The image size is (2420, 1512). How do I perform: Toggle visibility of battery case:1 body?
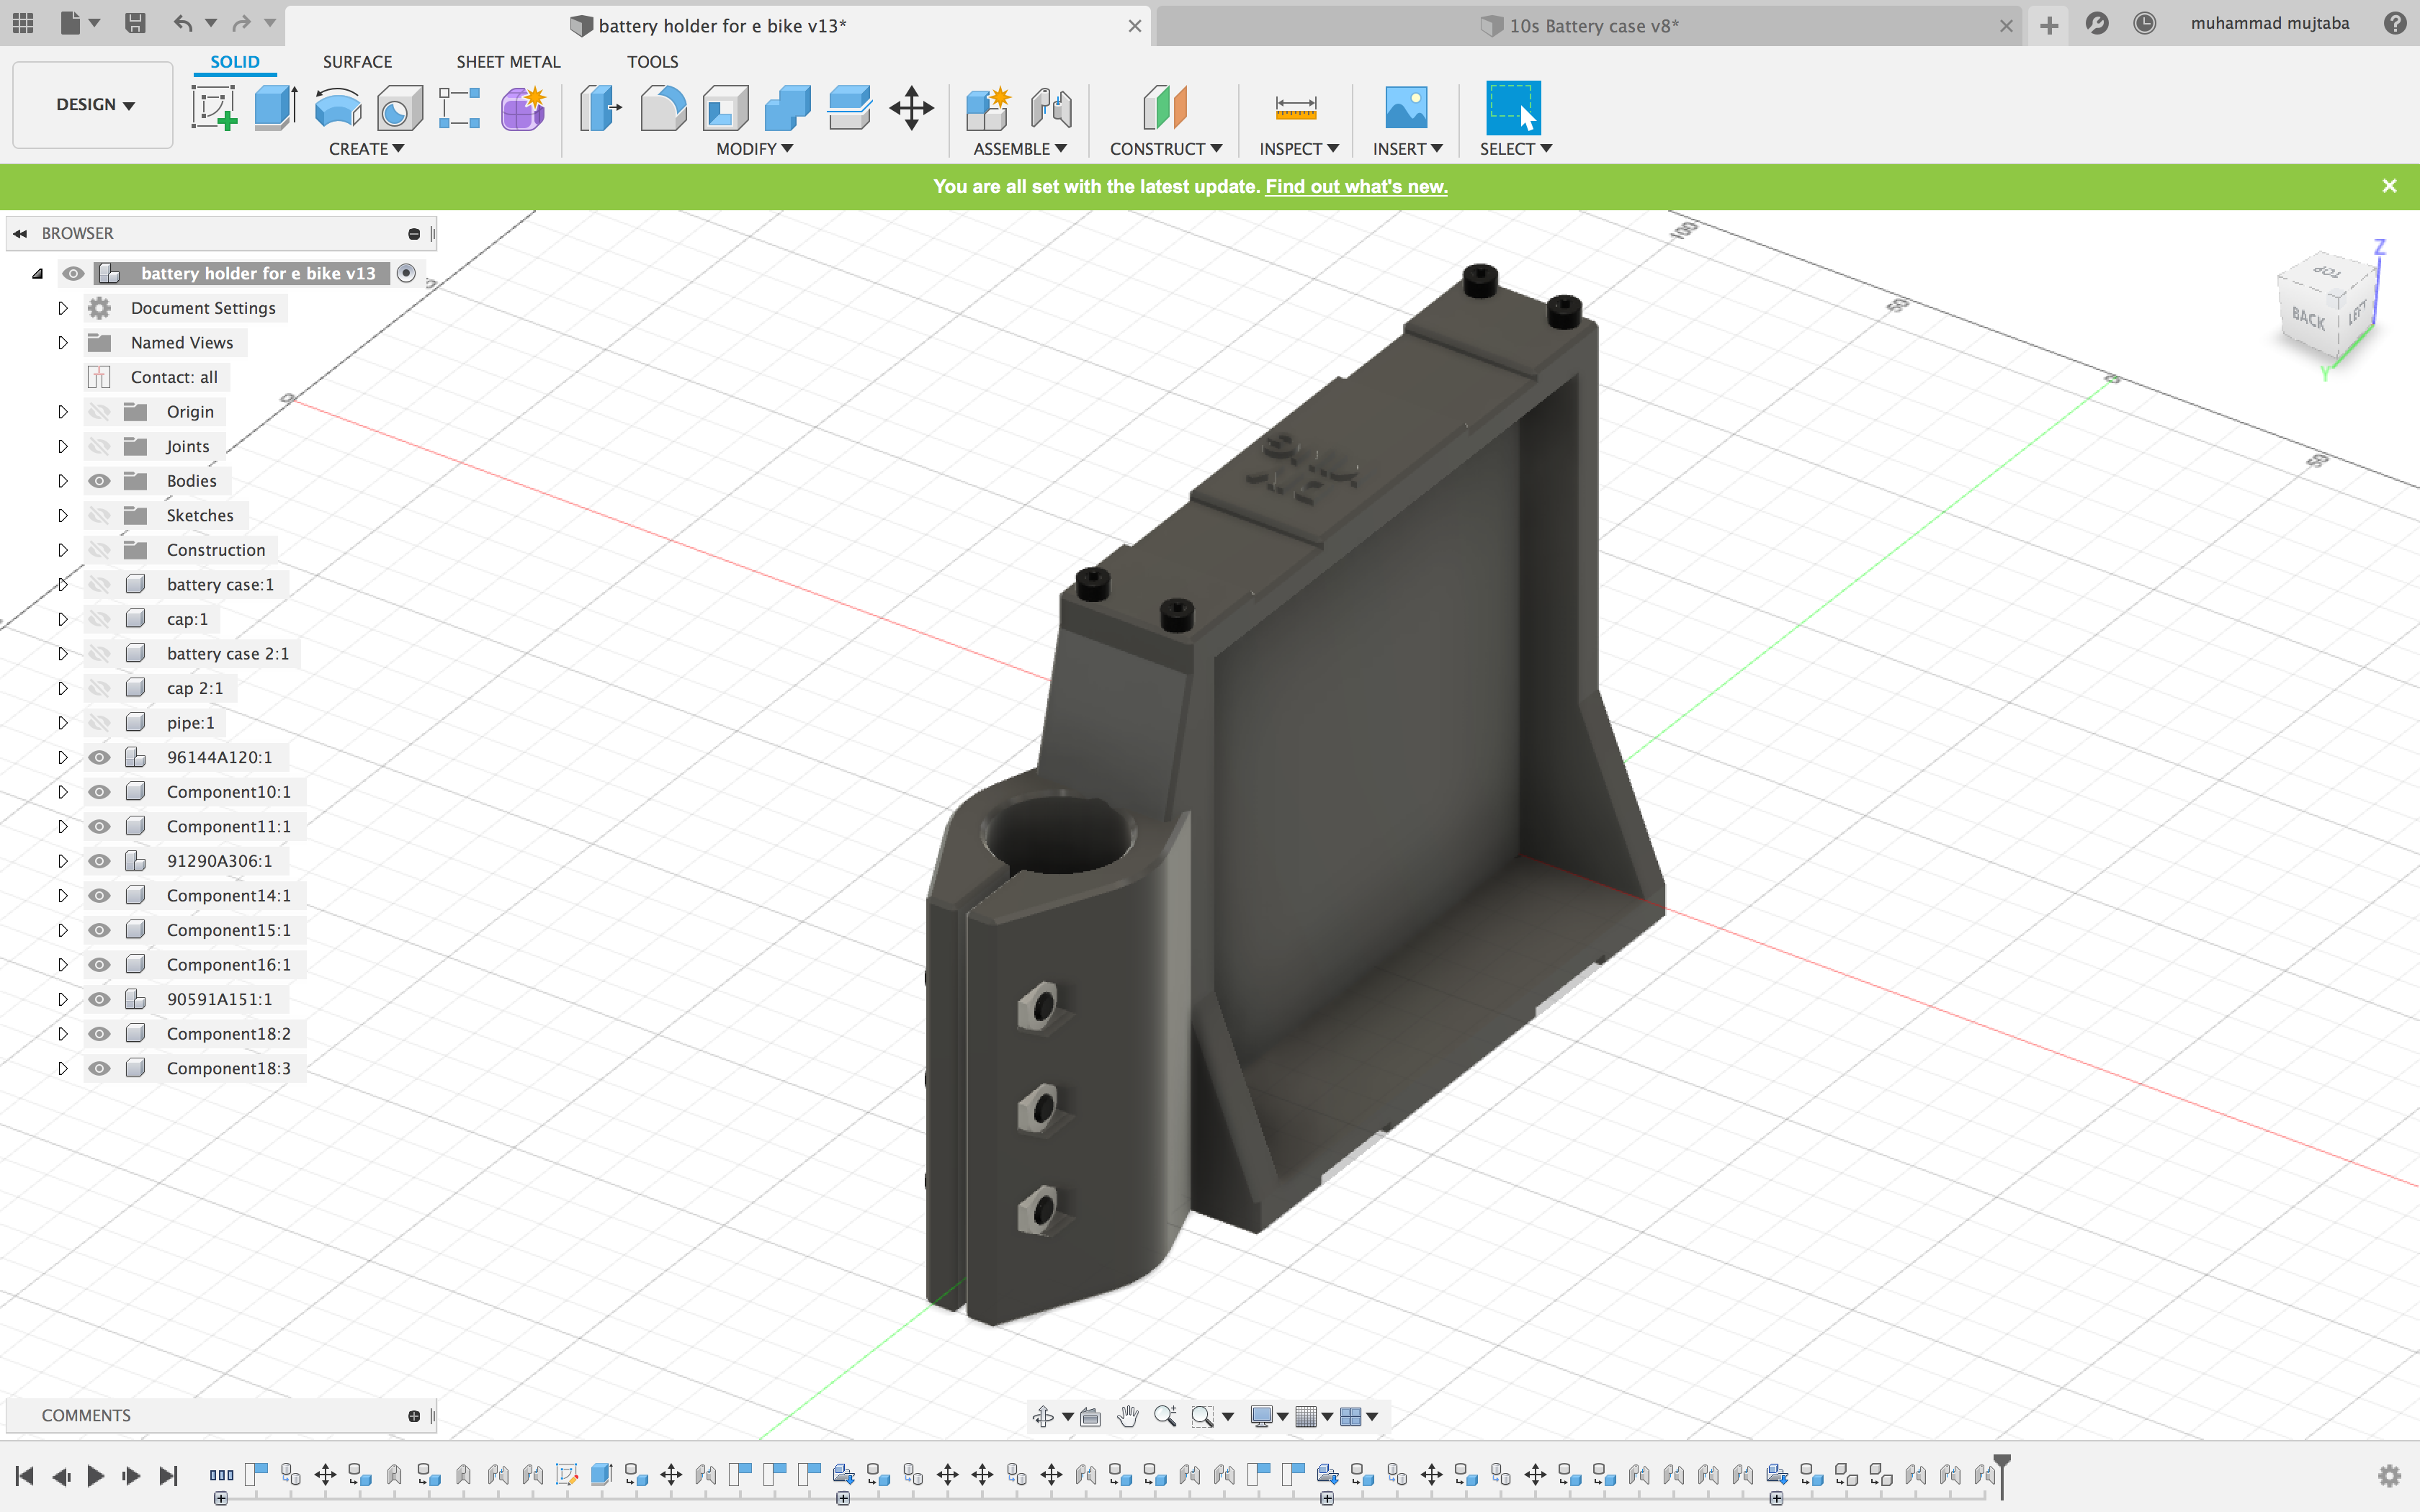tap(99, 583)
